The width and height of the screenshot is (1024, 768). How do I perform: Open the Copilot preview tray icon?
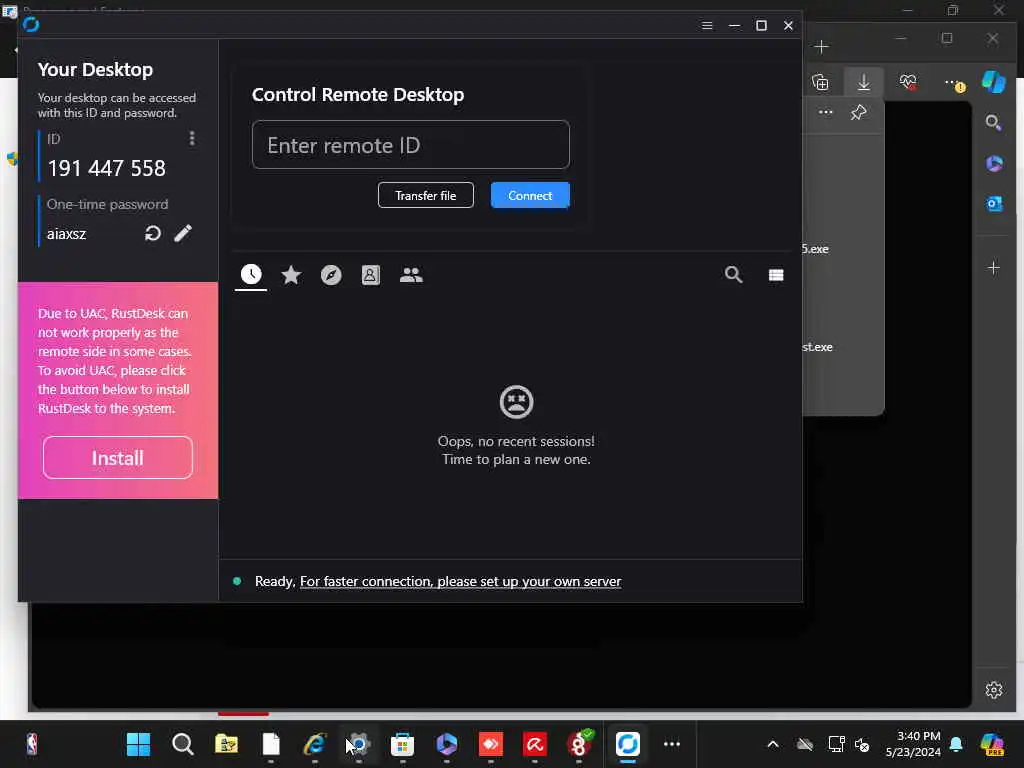tap(992, 744)
